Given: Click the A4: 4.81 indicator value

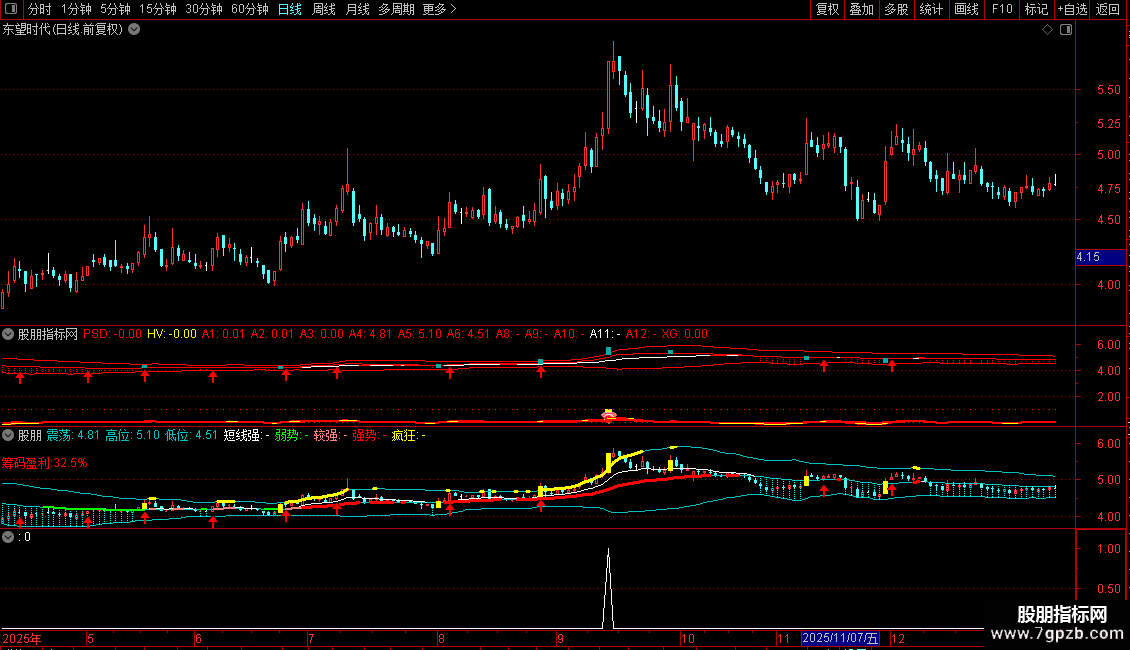Looking at the screenshot, I should click(370, 334).
